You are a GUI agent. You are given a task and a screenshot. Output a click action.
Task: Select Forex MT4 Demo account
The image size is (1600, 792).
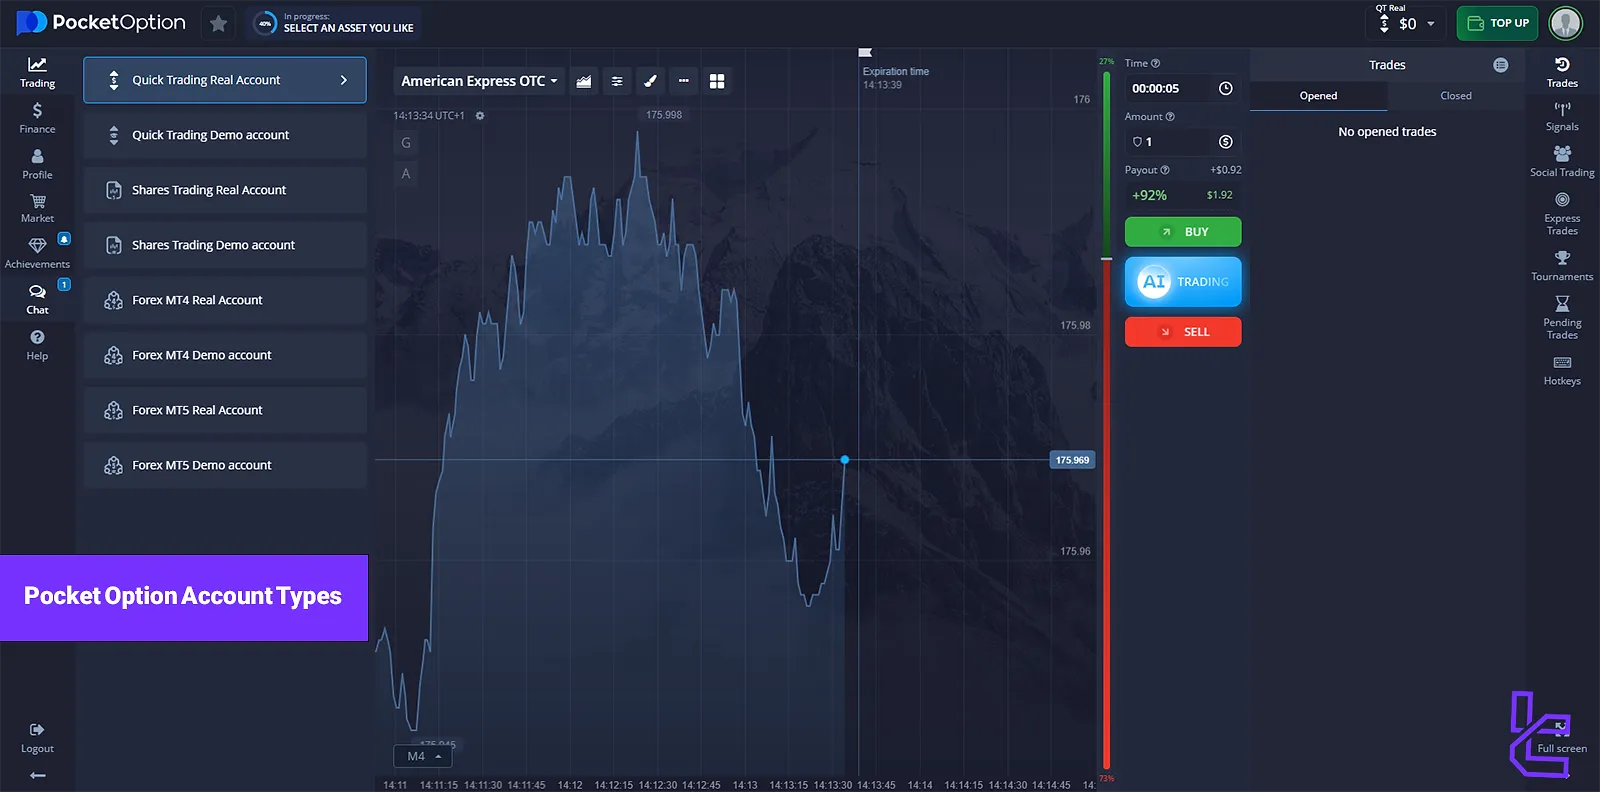click(225, 355)
